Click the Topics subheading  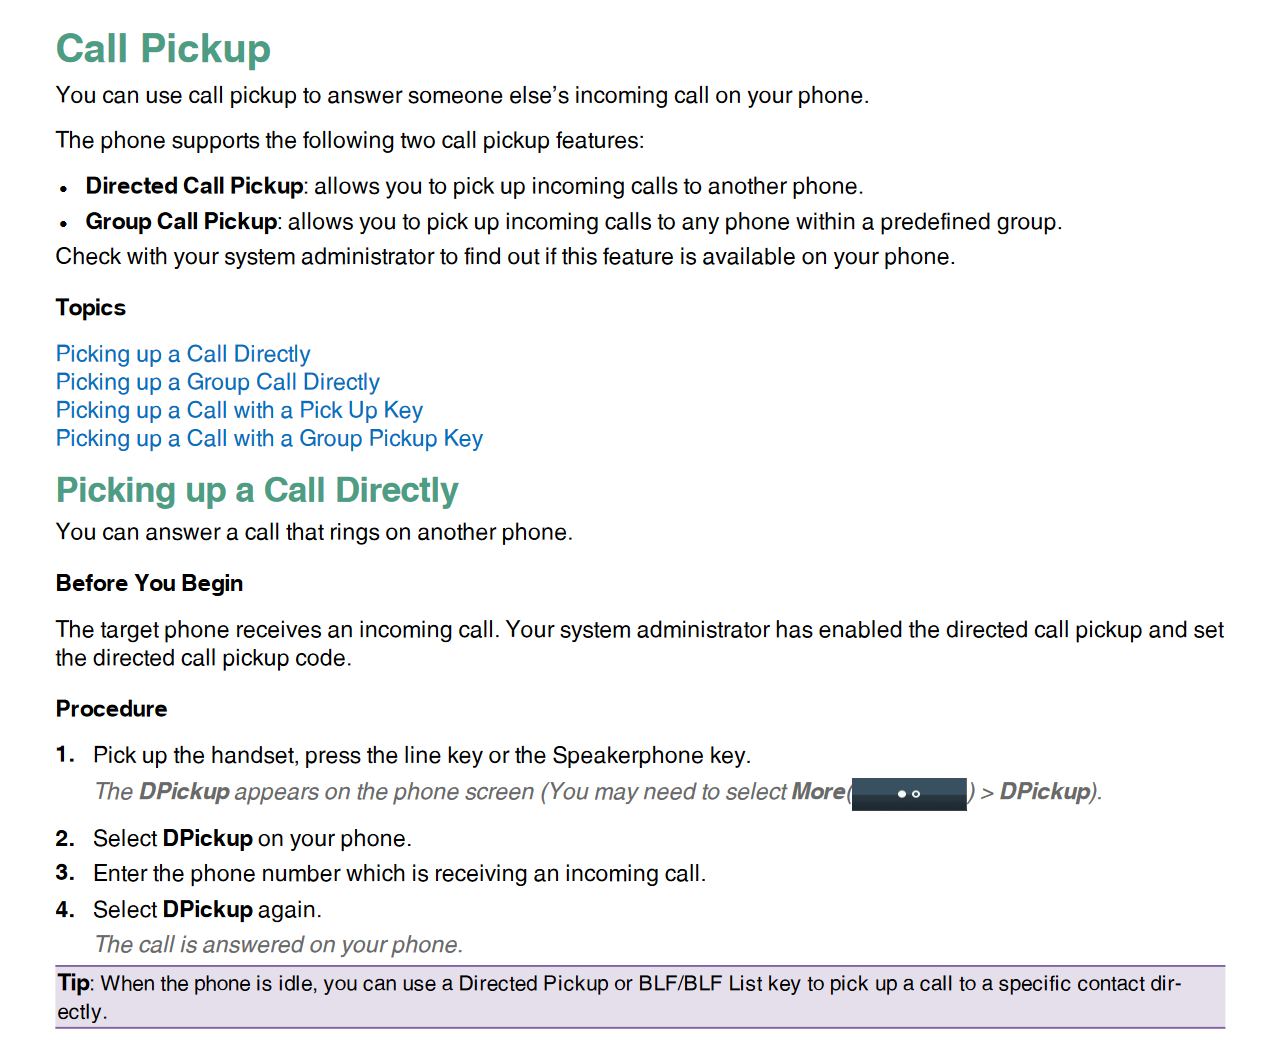[x=91, y=308]
